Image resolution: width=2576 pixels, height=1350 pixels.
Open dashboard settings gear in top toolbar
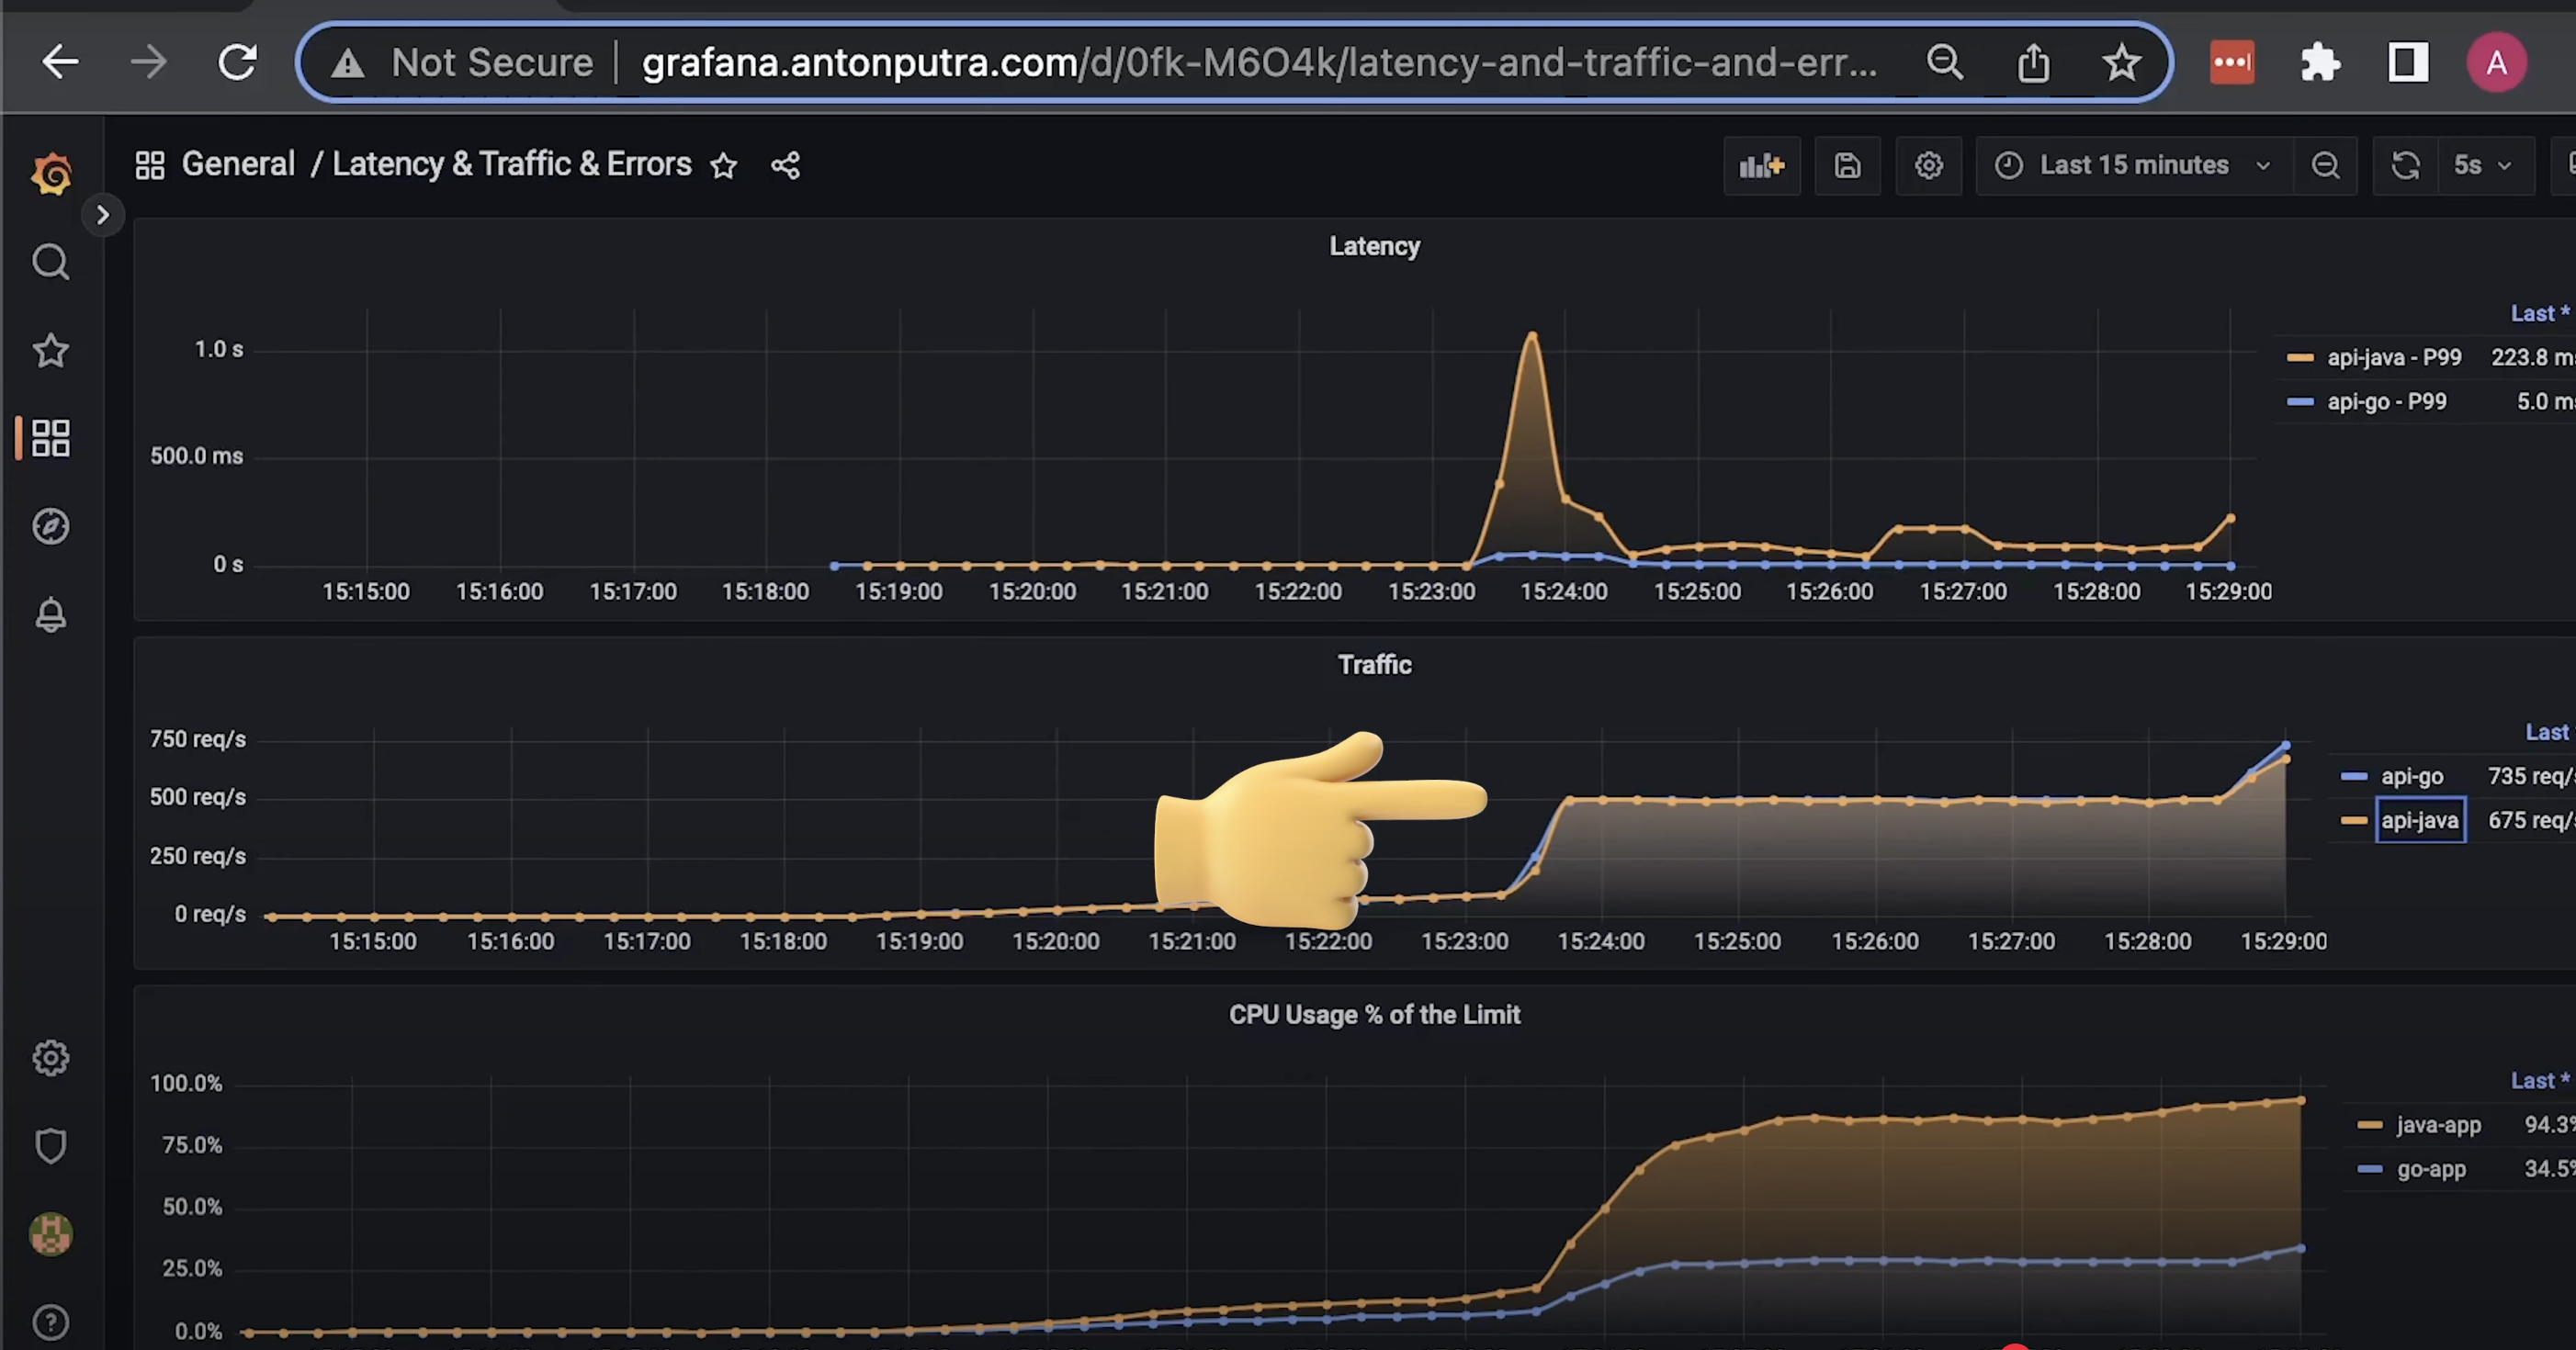click(x=1928, y=166)
